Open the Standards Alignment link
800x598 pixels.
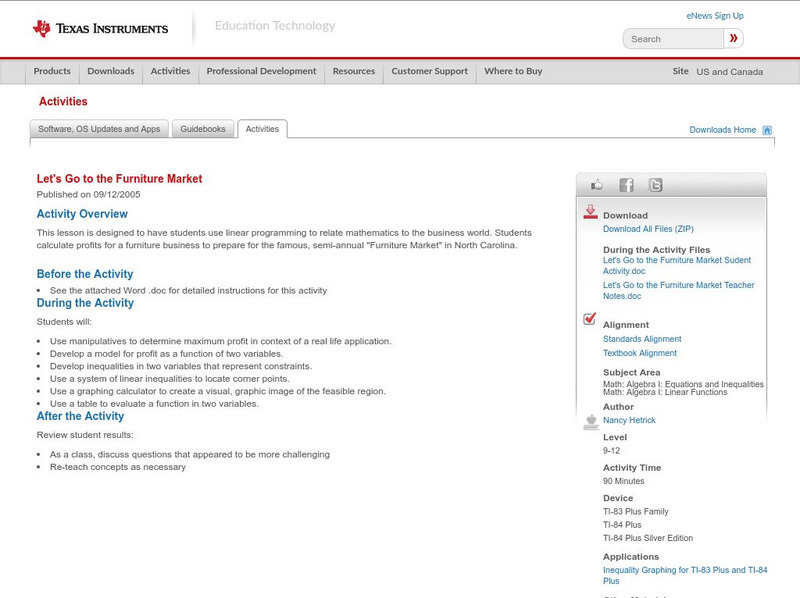pyautogui.click(x=642, y=339)
